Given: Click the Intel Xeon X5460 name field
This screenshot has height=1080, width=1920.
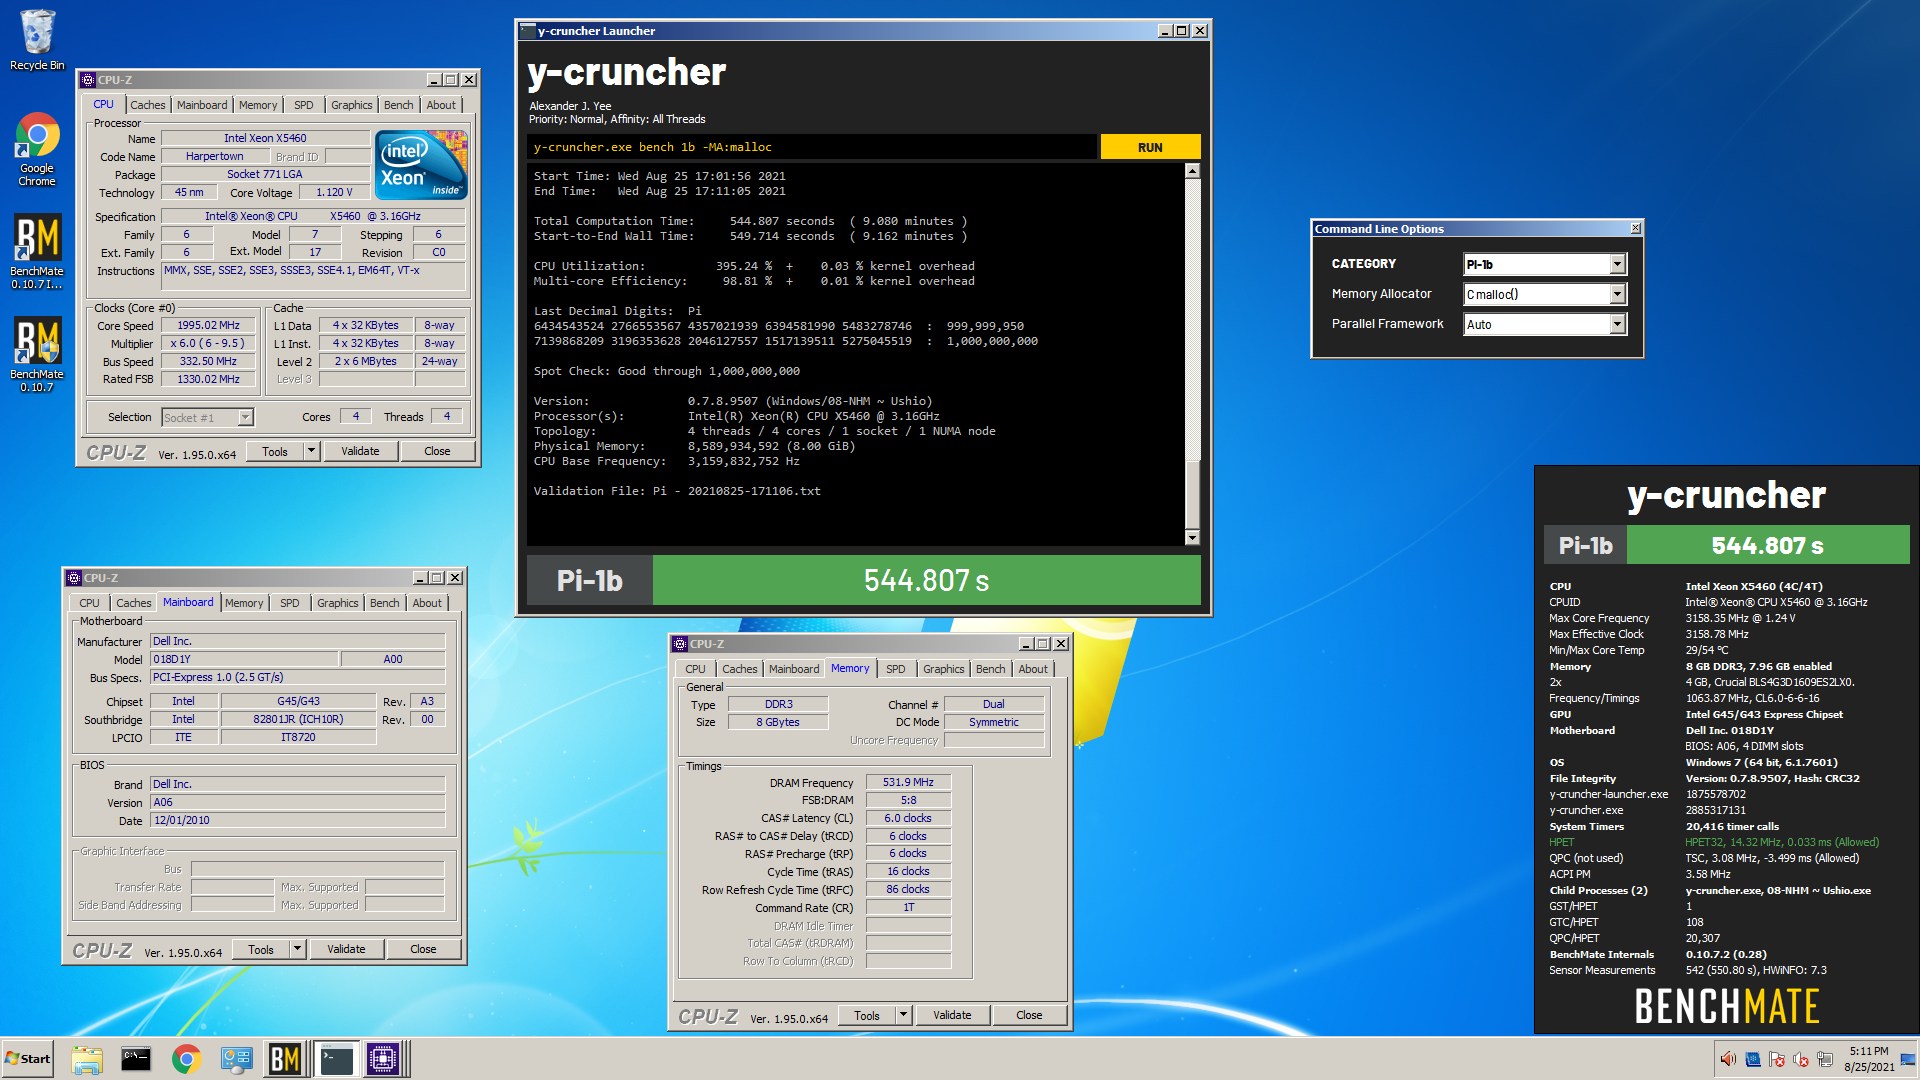Looking at the screenshot, I should (x=265, y=139).
